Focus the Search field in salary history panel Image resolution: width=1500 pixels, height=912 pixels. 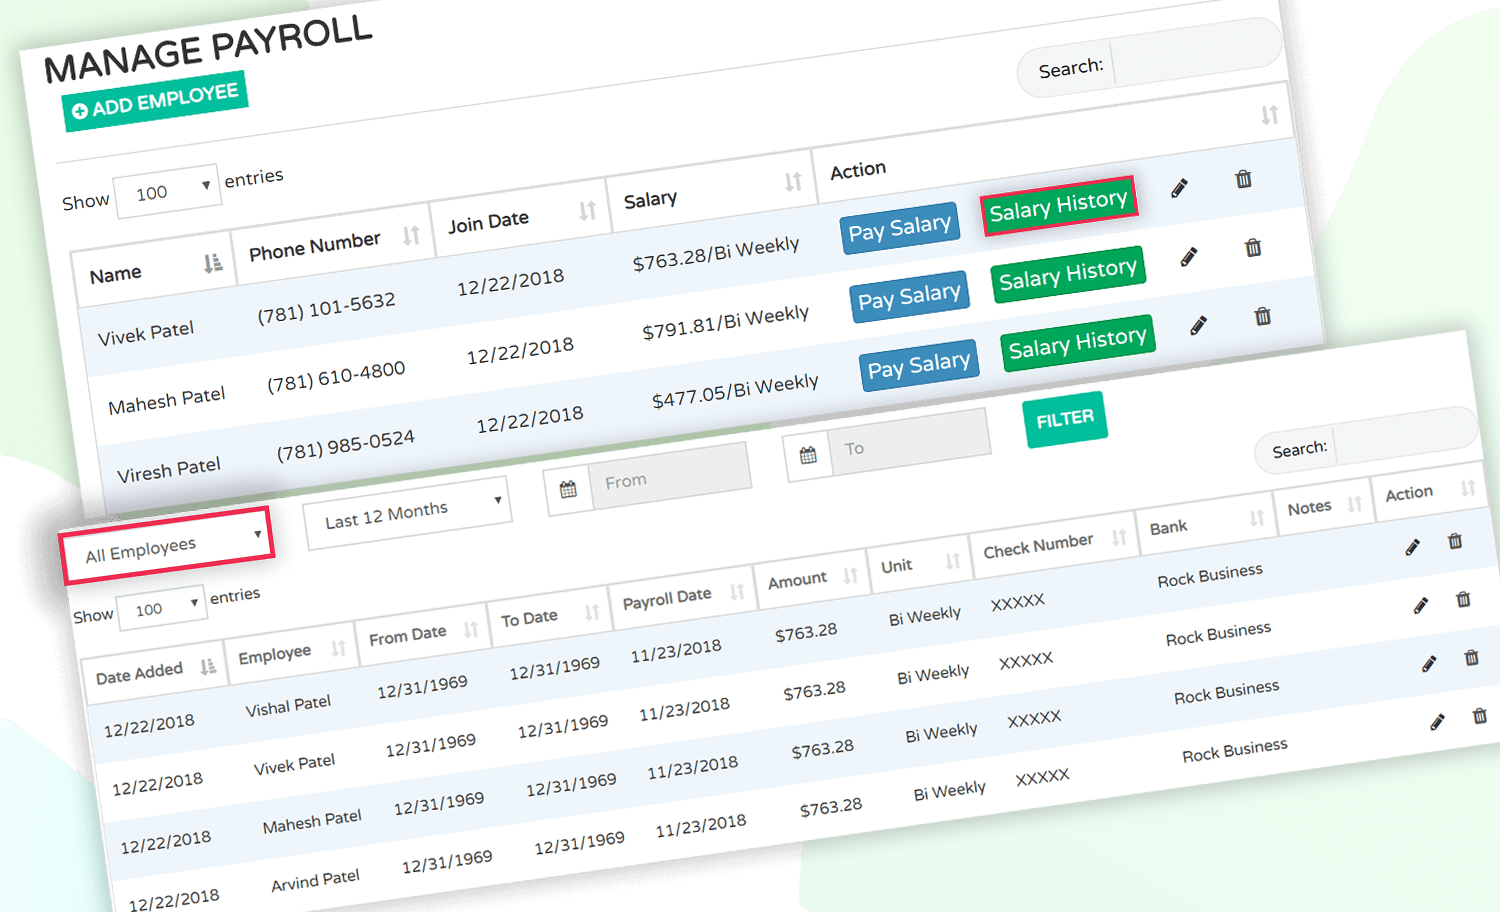[x=1407, y=435]
